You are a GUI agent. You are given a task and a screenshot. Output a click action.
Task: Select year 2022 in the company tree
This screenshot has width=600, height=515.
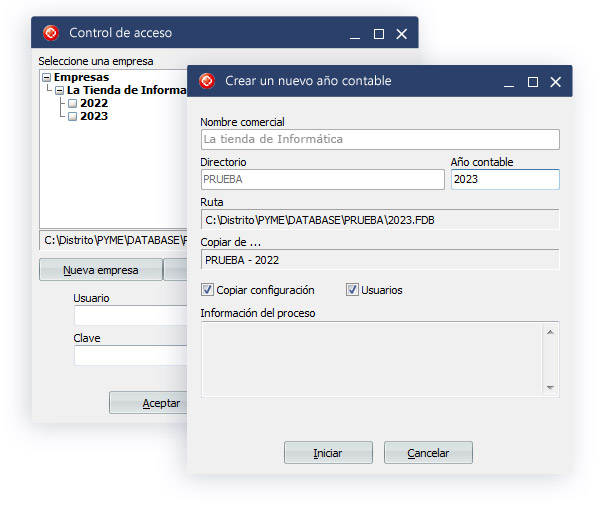click(94, 103)
